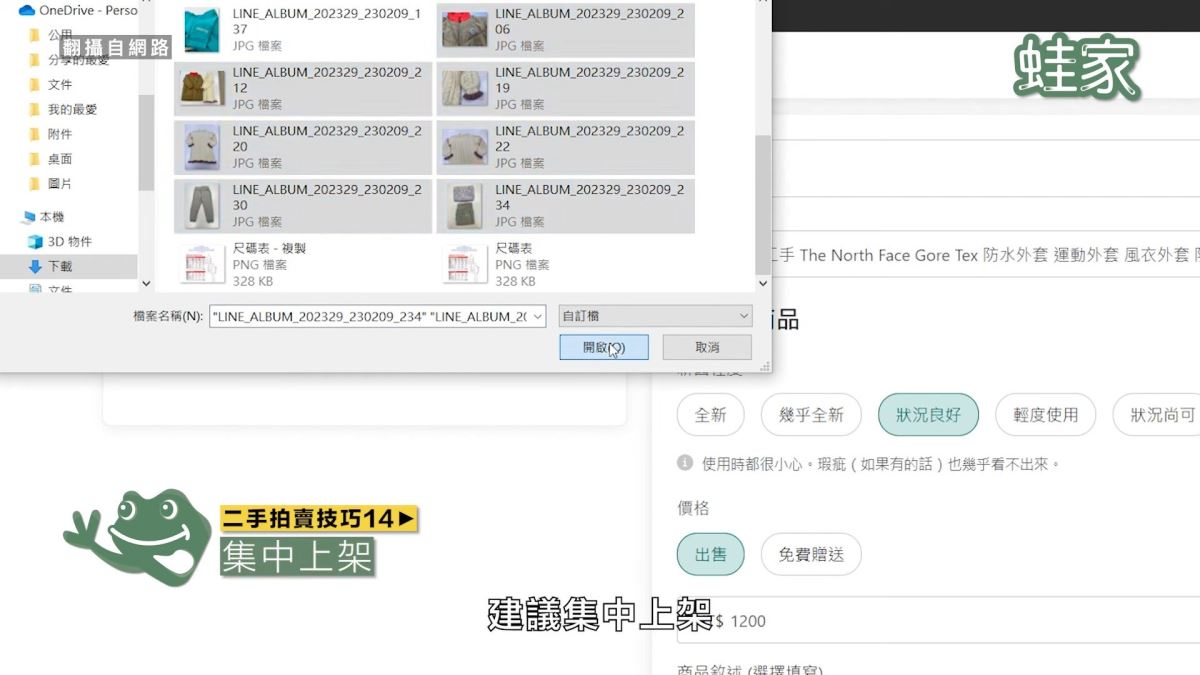Open the OneDrive cloud icon in sidebar

coord(27,10)
